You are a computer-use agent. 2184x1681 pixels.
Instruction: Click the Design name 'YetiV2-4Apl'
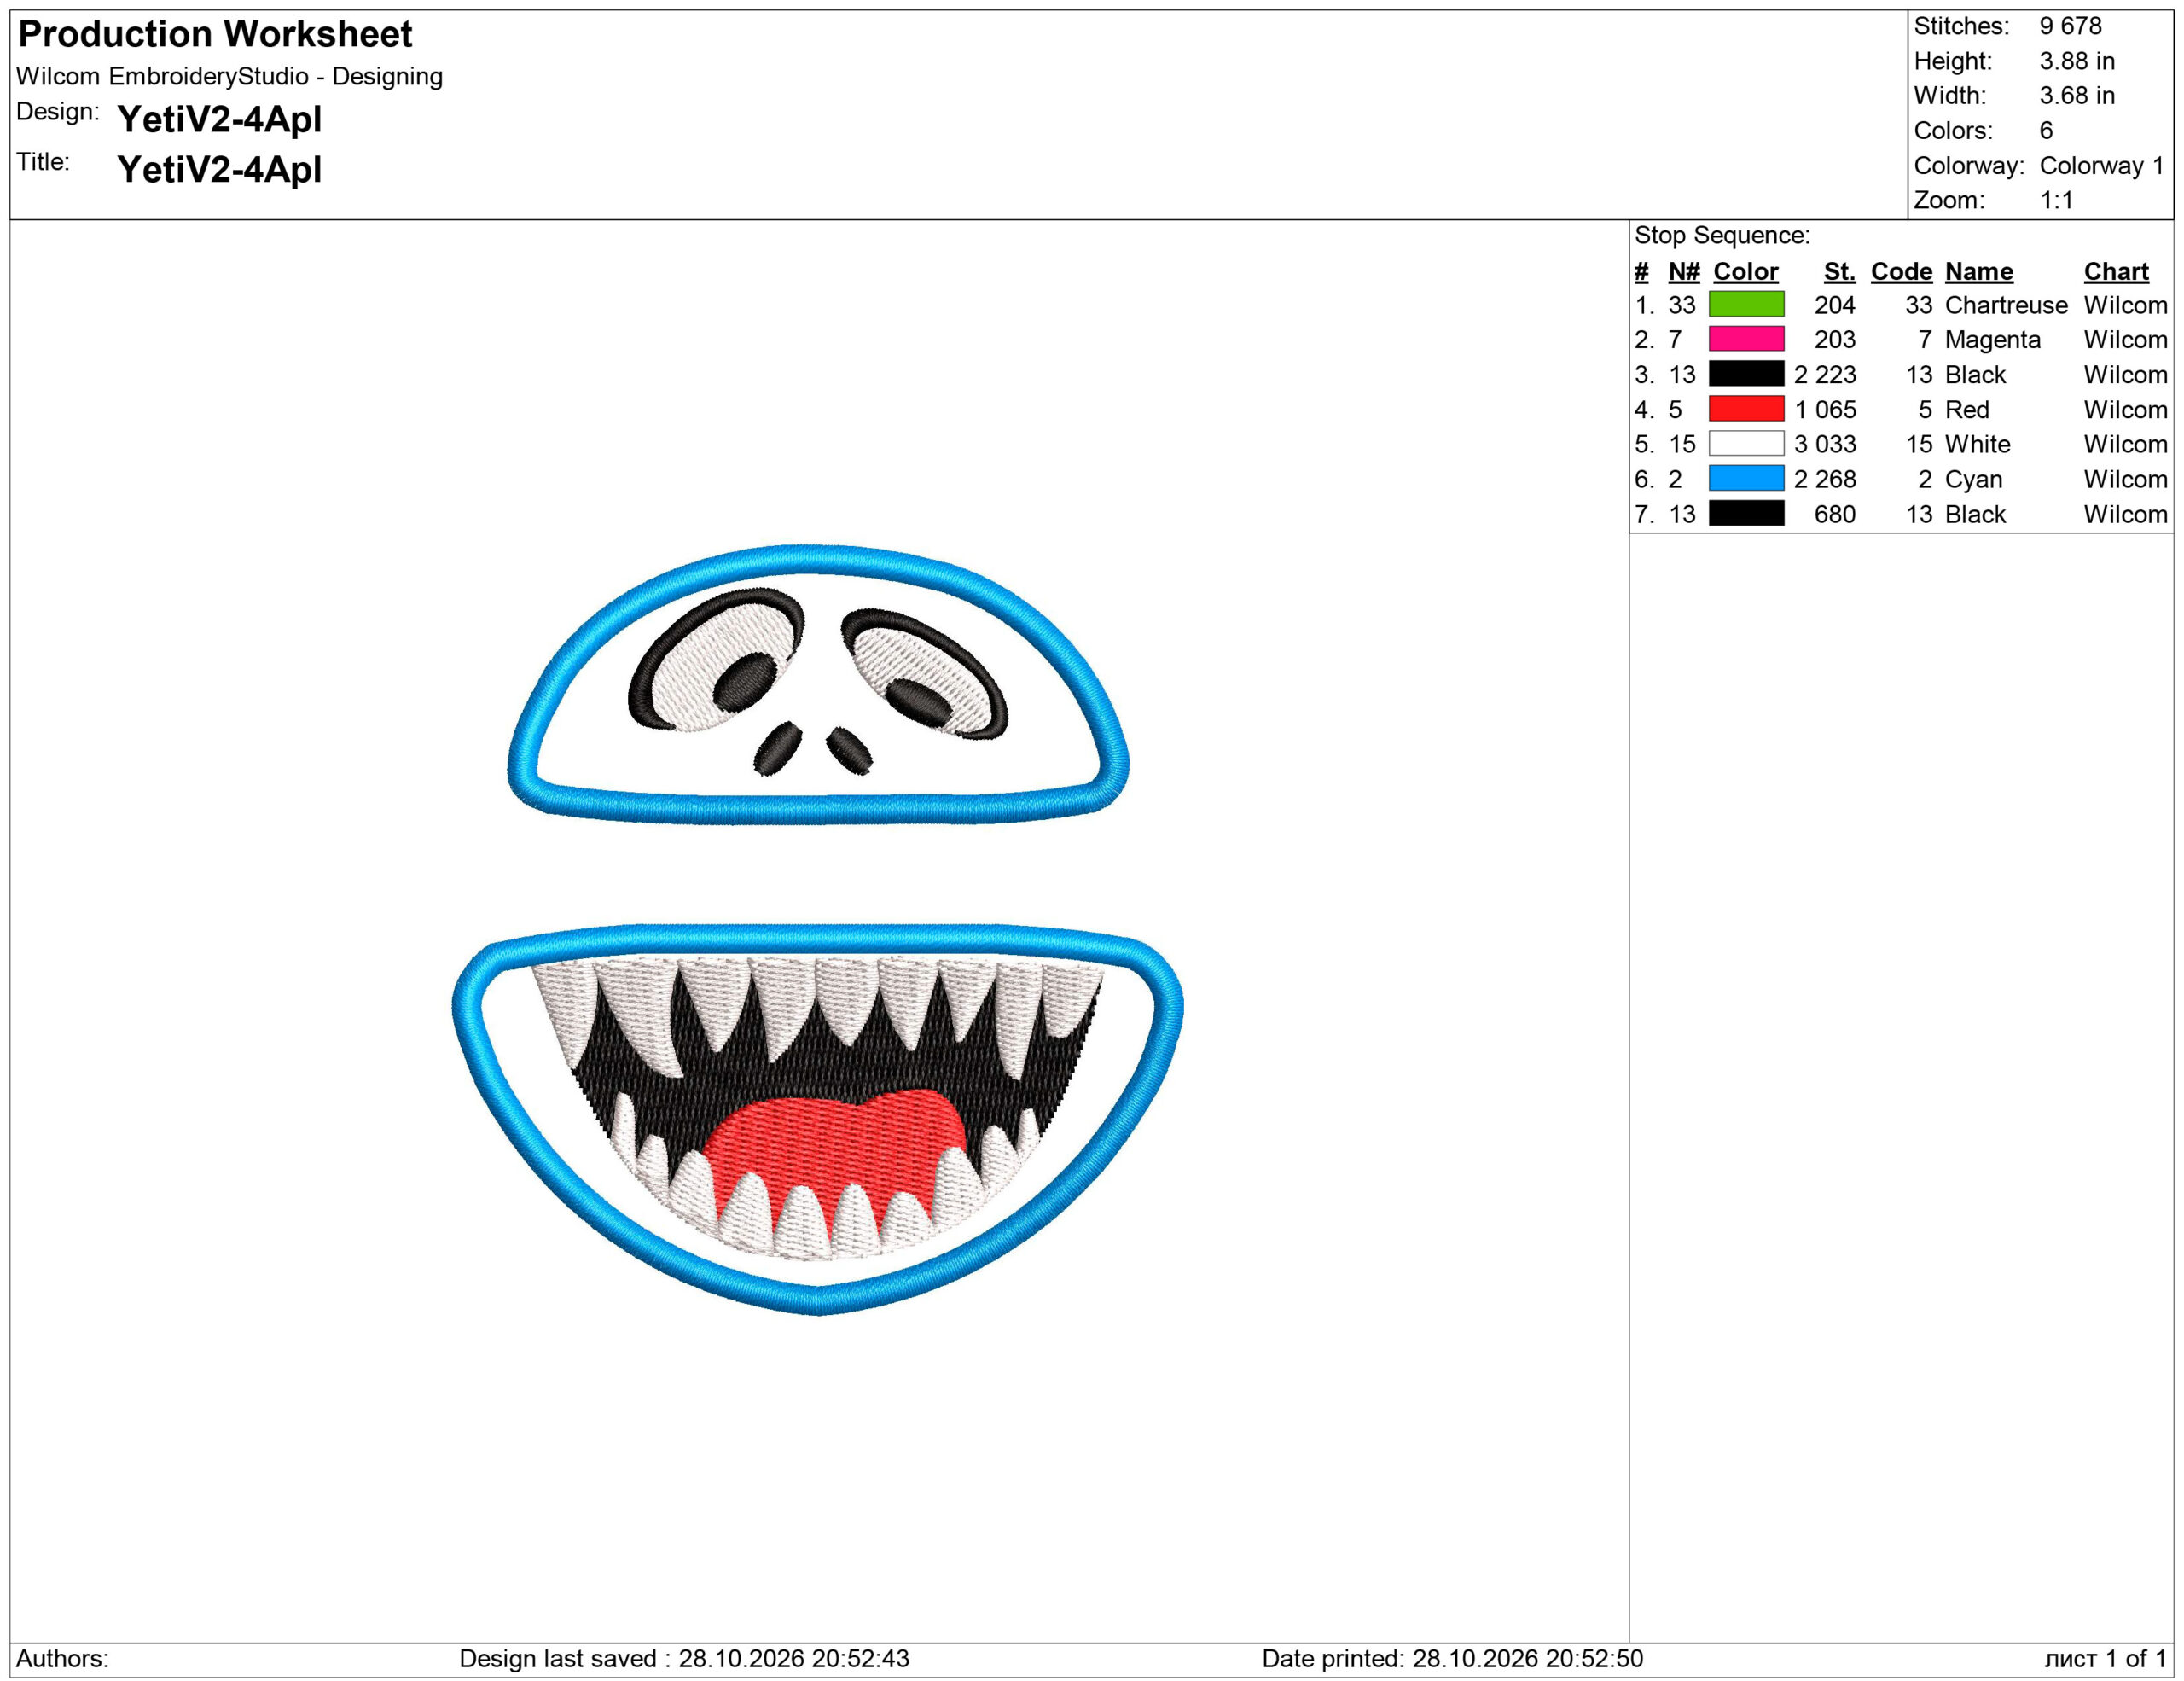(x=219, y=119)
